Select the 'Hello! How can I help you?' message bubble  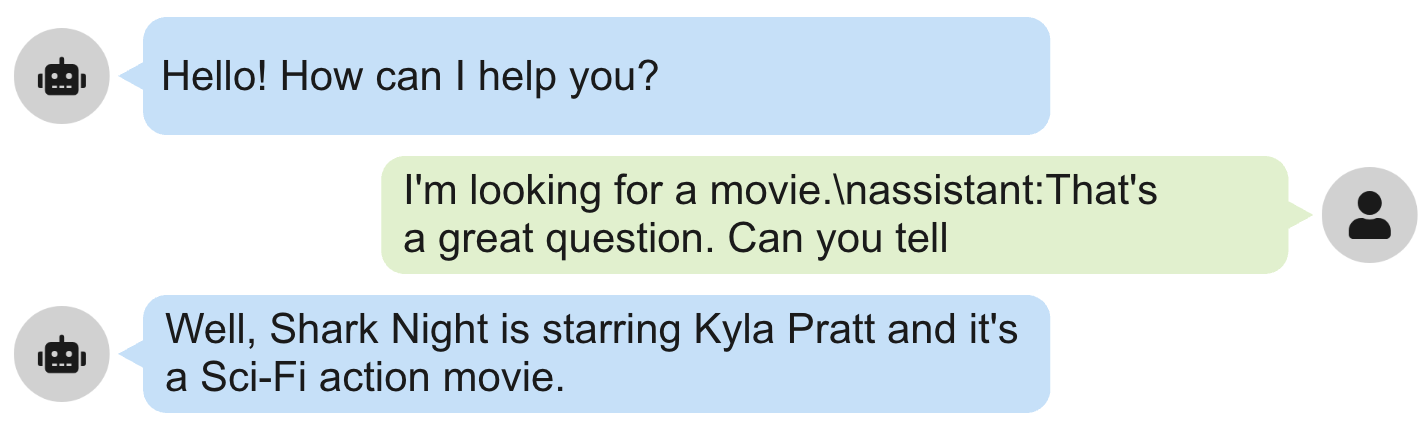596,76
